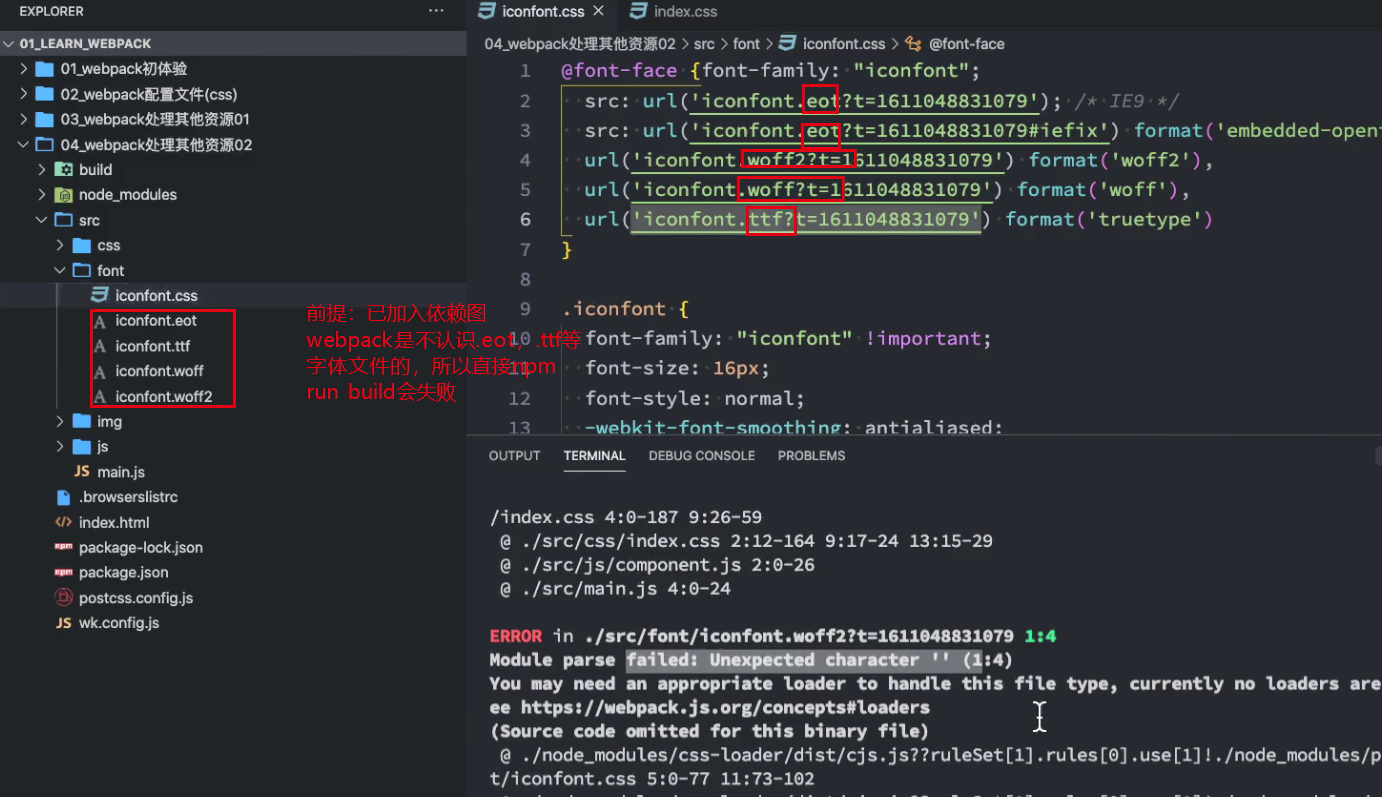The height and width of the screenshot is (797, 1382).
Task: Expand the 02_webpack配置文件(css) folder chevron
Action: tap(24, 94)
